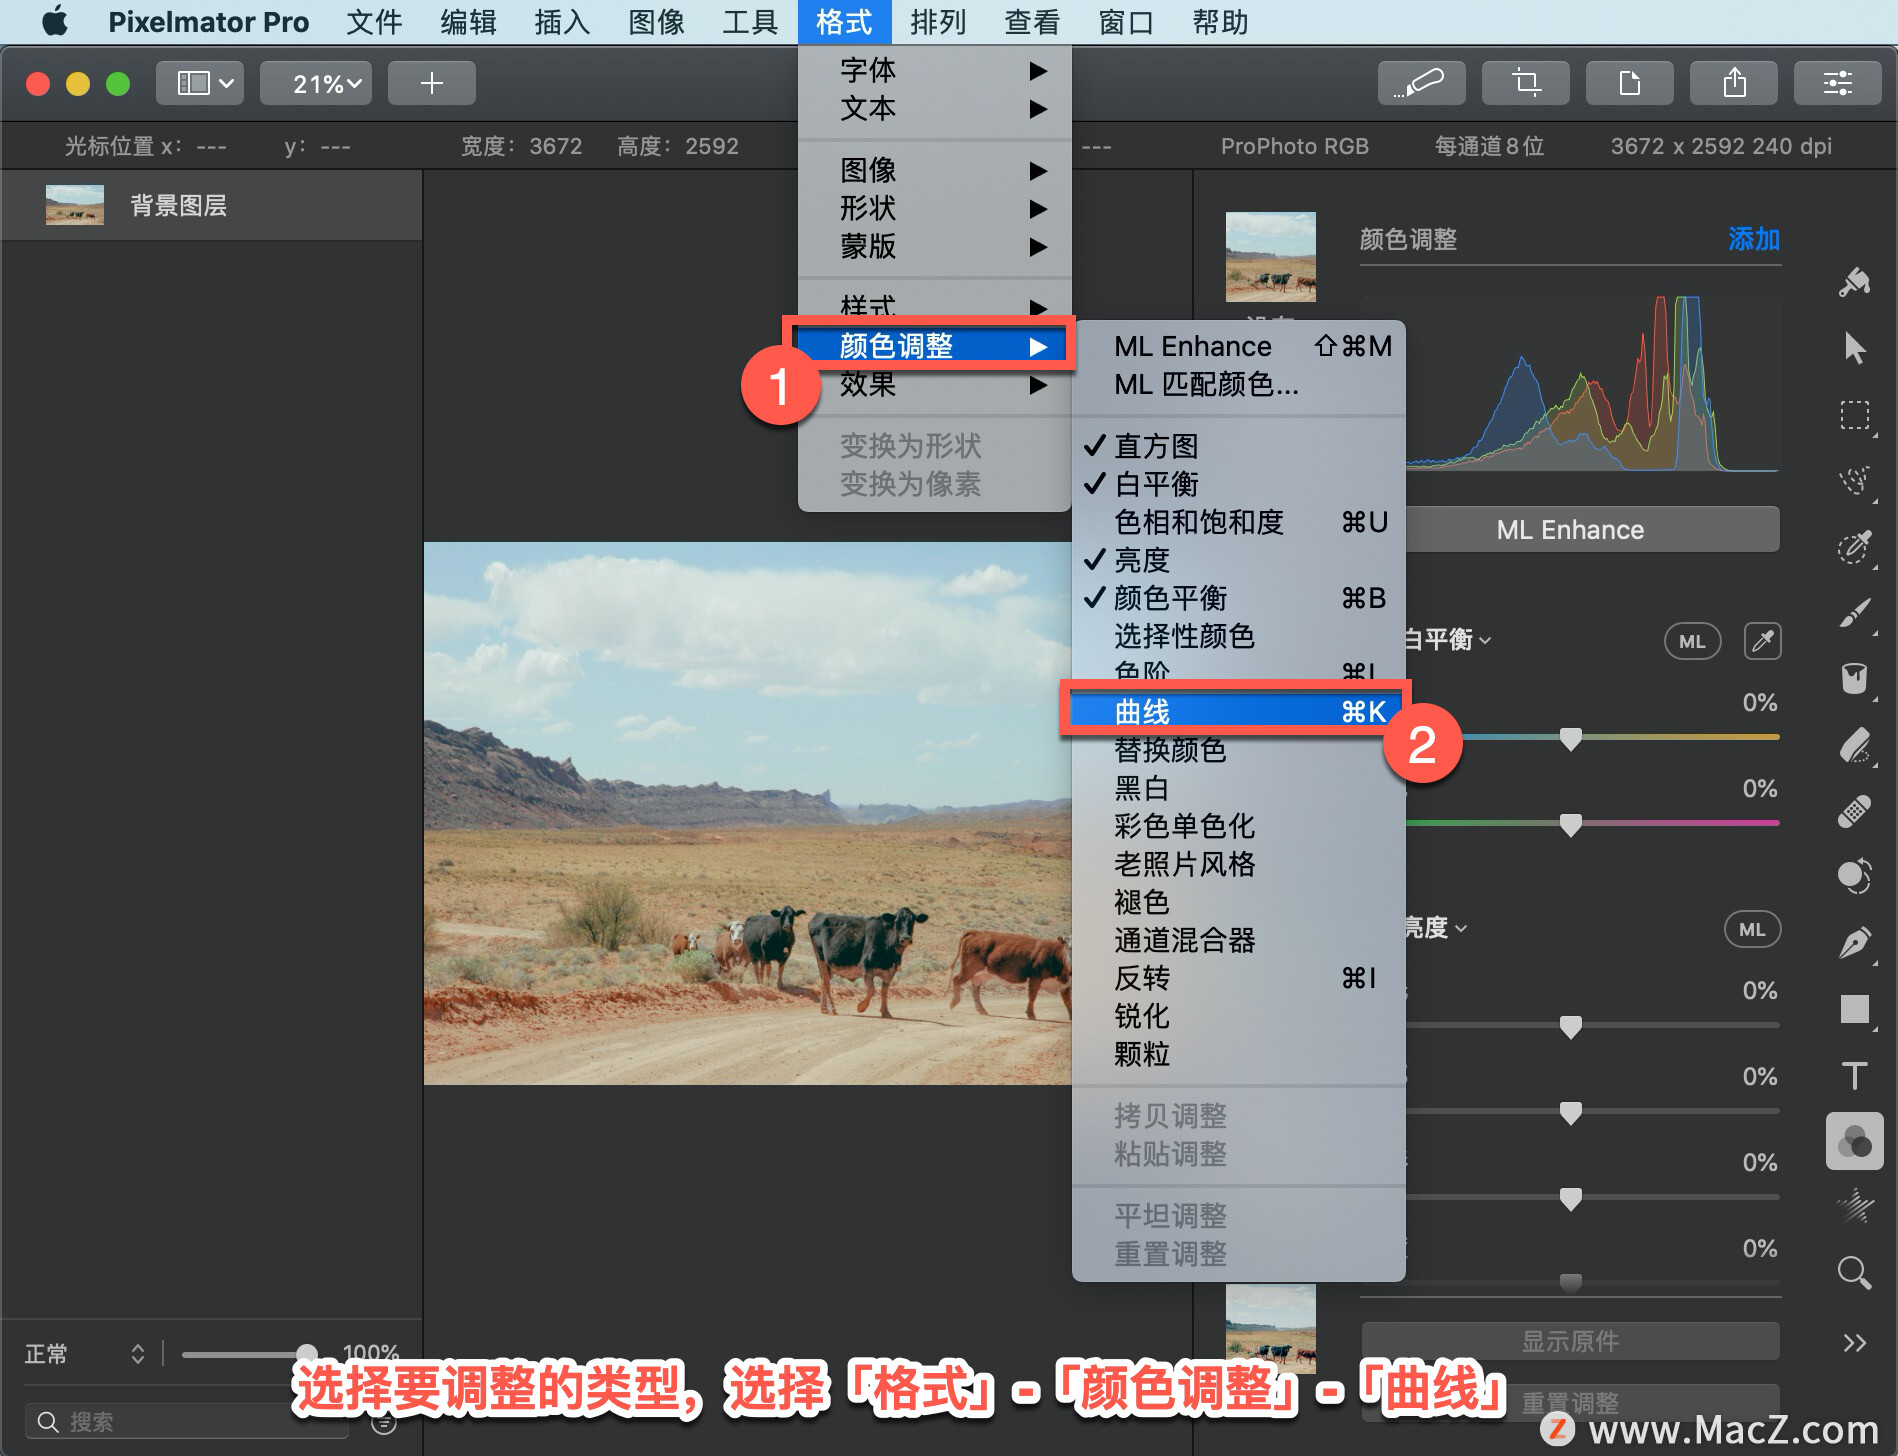Image resolution: width=1898 pixels, height=1456 pixels.
Task: Click the adjustments sliders toolbar icon
Action: (x=1837, y=83)
